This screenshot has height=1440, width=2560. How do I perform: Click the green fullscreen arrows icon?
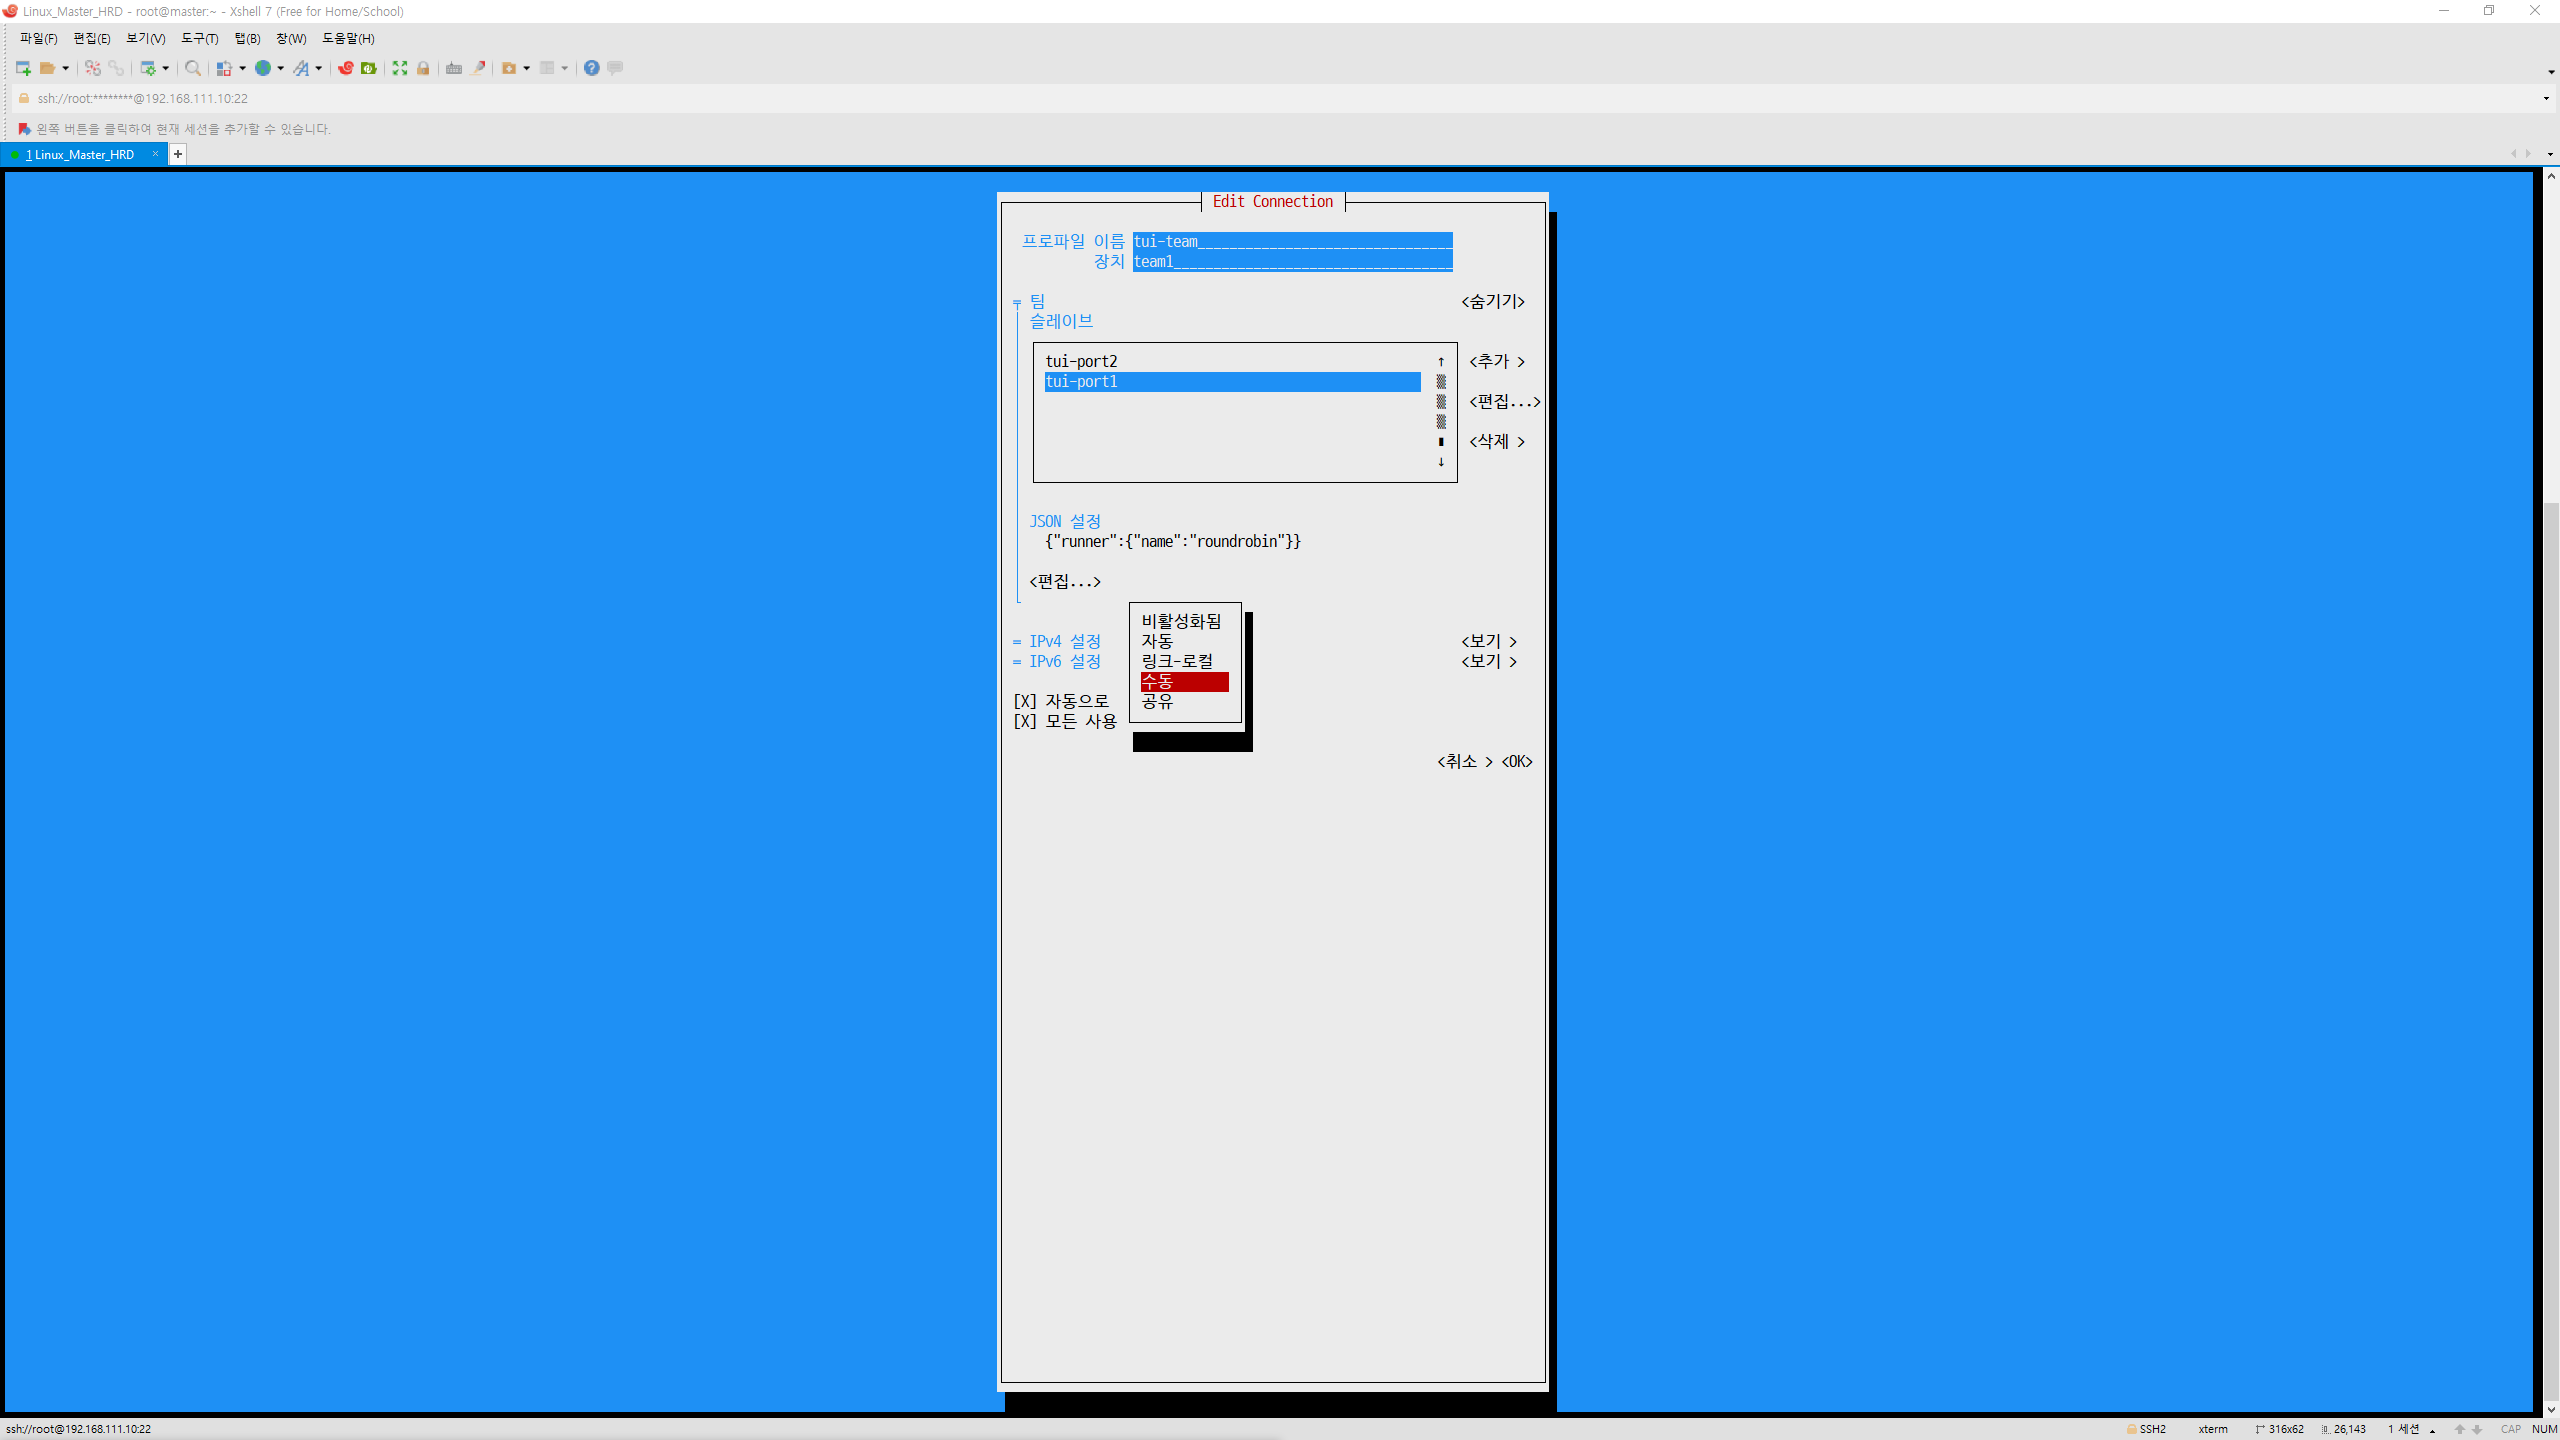pos(400,68)
